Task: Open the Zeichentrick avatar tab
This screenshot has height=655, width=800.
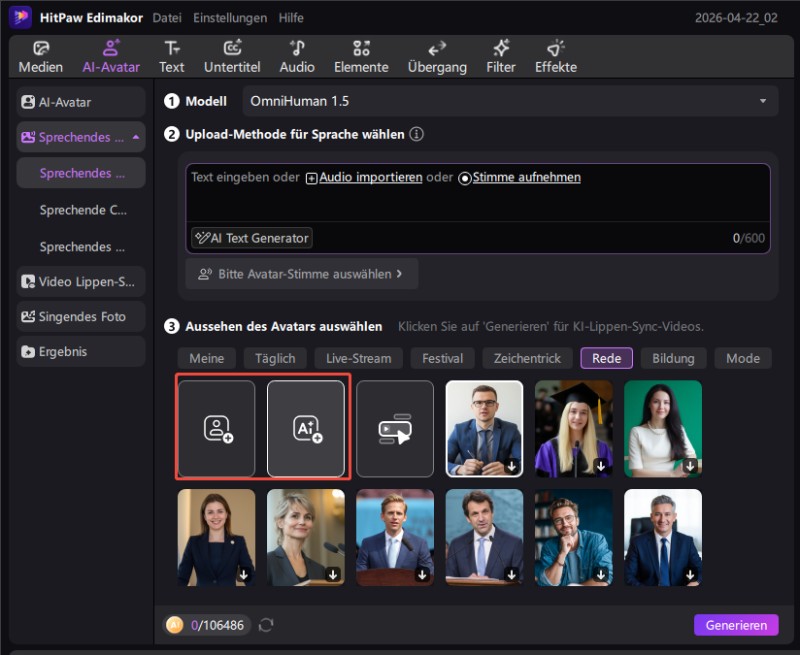Action: (527, 358)
